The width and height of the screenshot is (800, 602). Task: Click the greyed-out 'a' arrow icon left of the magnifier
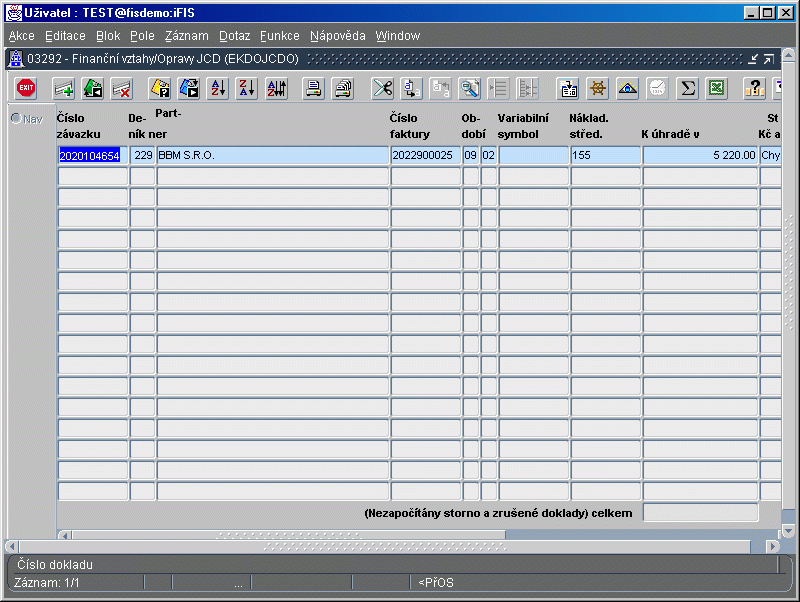[440, 88]
